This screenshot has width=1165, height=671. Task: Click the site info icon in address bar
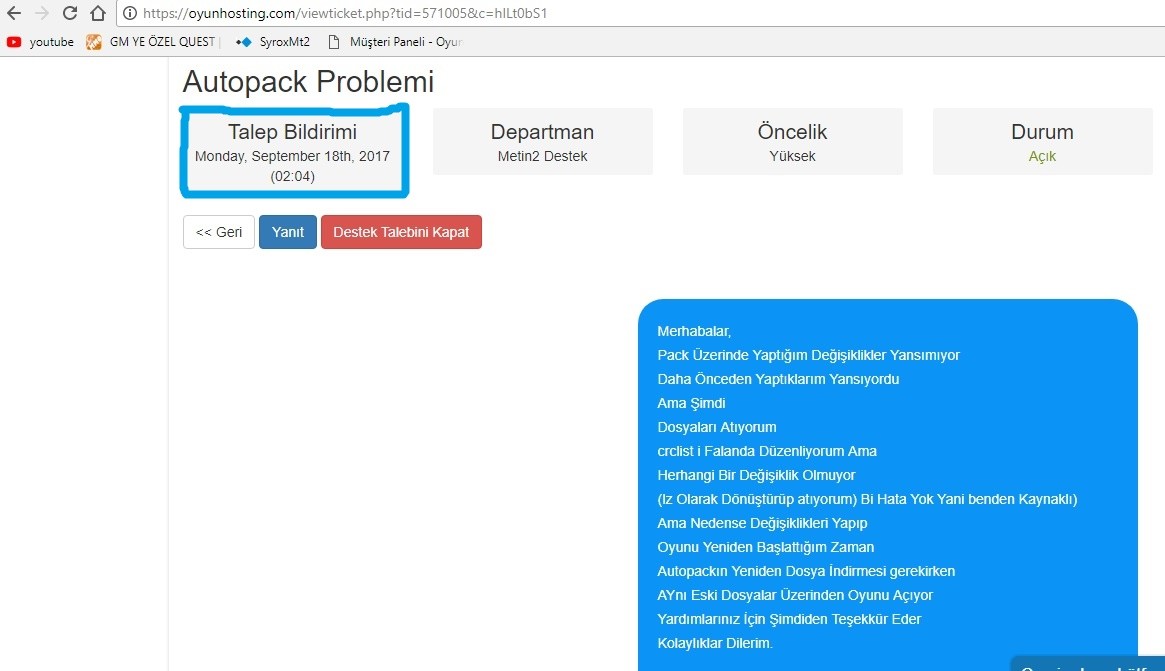coord(129,13)
